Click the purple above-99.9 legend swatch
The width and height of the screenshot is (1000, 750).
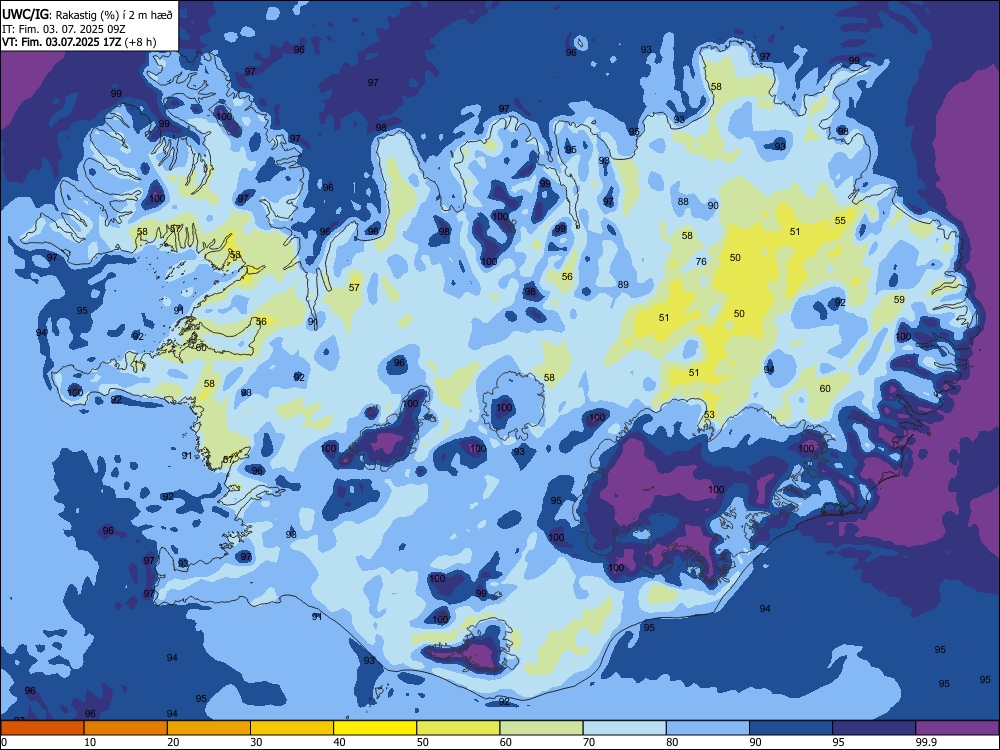pyautogui.click(x=957, y=728)
